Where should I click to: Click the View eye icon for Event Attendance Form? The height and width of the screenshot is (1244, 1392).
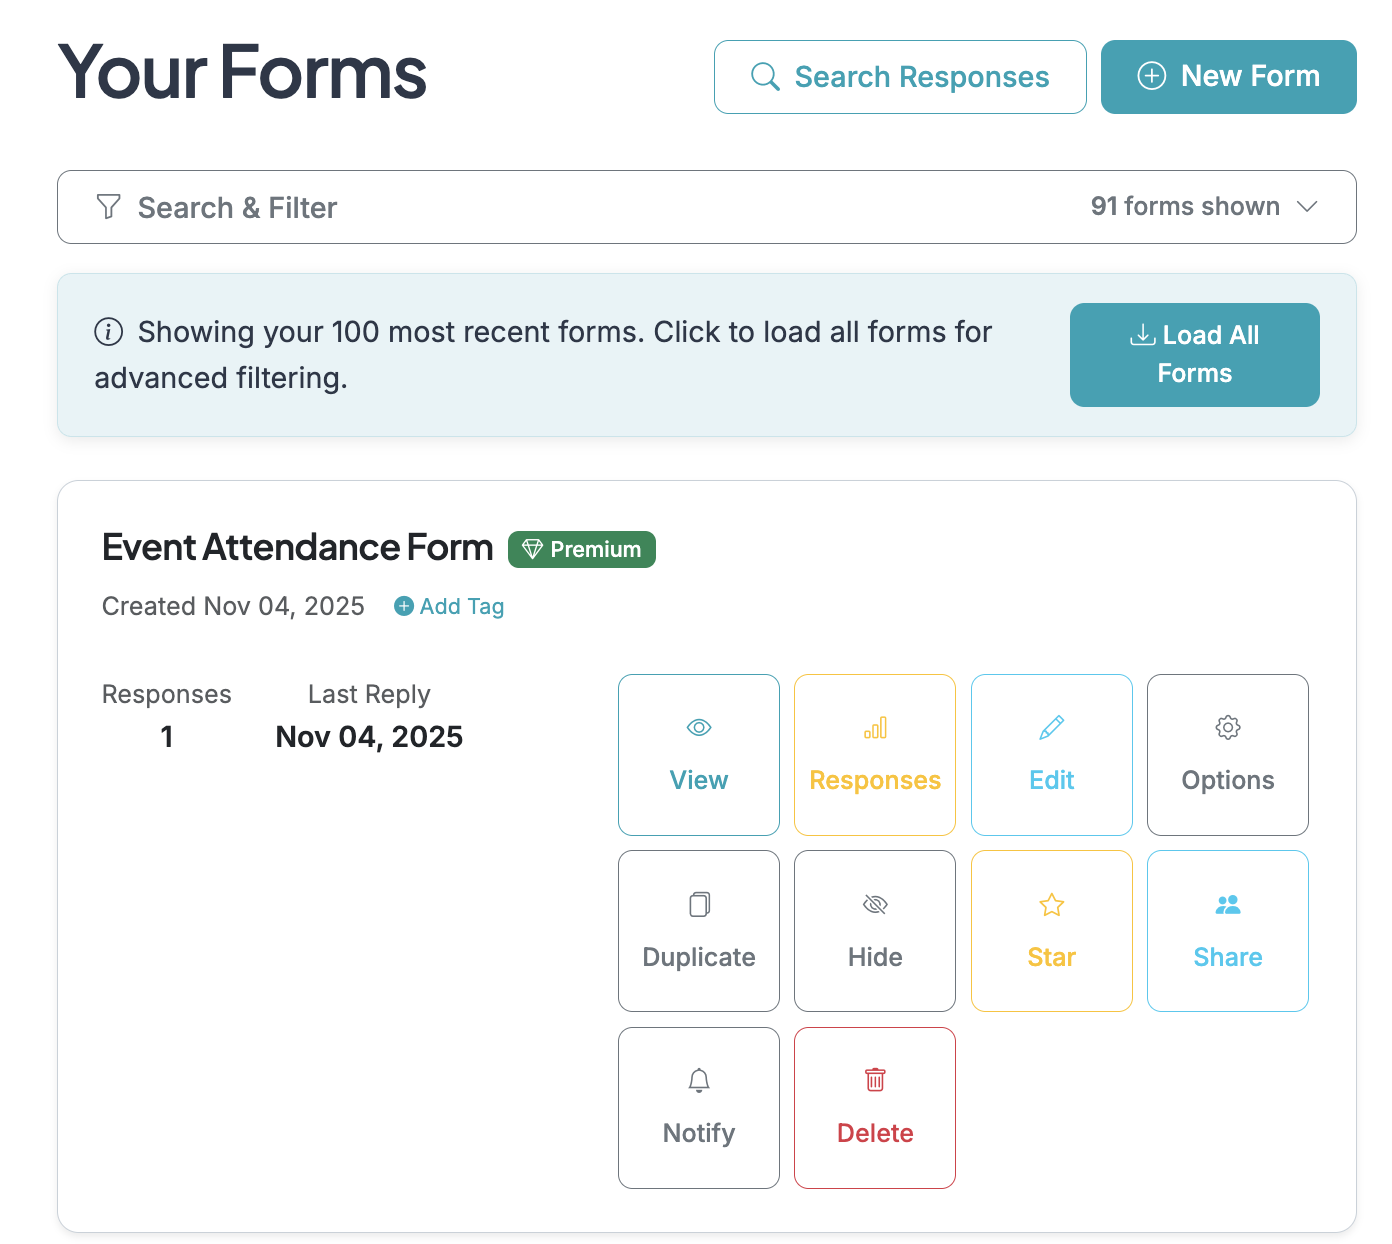(x=698, y=727)
